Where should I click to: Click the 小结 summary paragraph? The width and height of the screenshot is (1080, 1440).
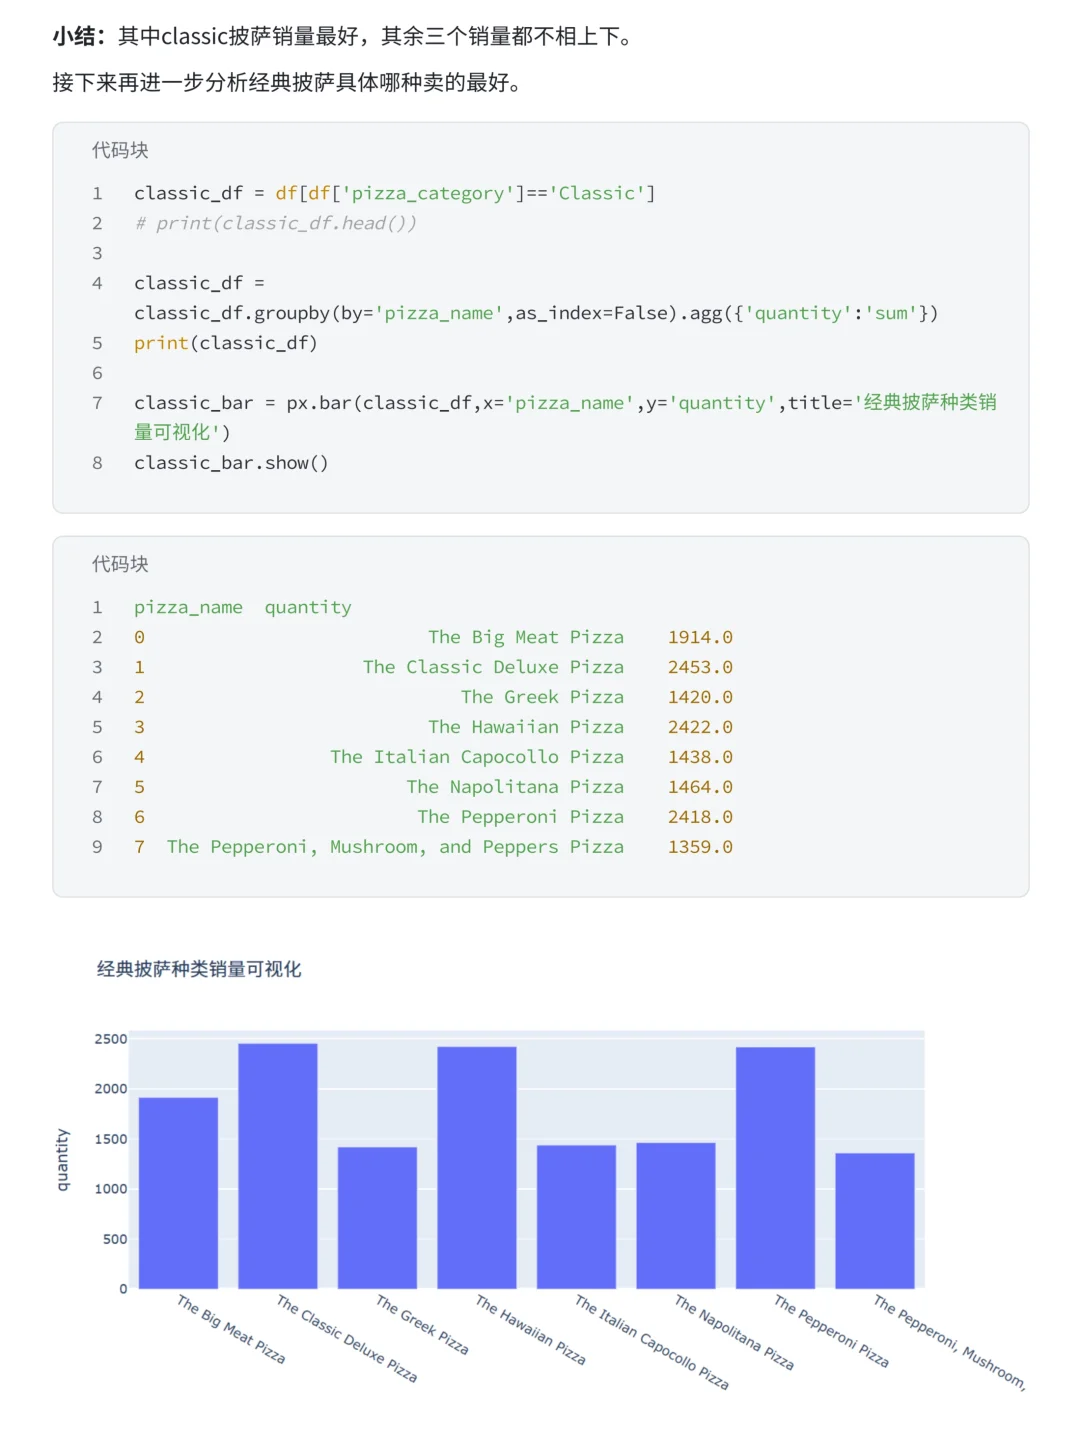(x=343, y=37)
